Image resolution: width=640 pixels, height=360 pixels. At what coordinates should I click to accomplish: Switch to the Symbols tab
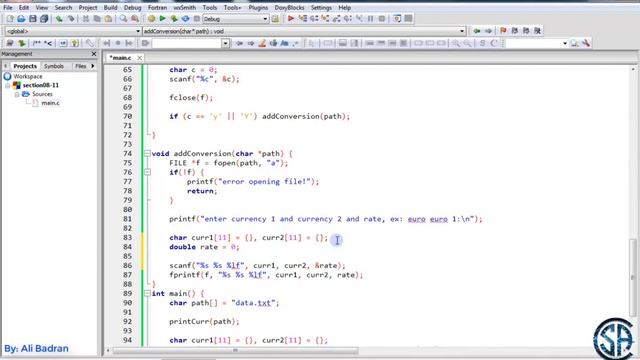(54, 66)
